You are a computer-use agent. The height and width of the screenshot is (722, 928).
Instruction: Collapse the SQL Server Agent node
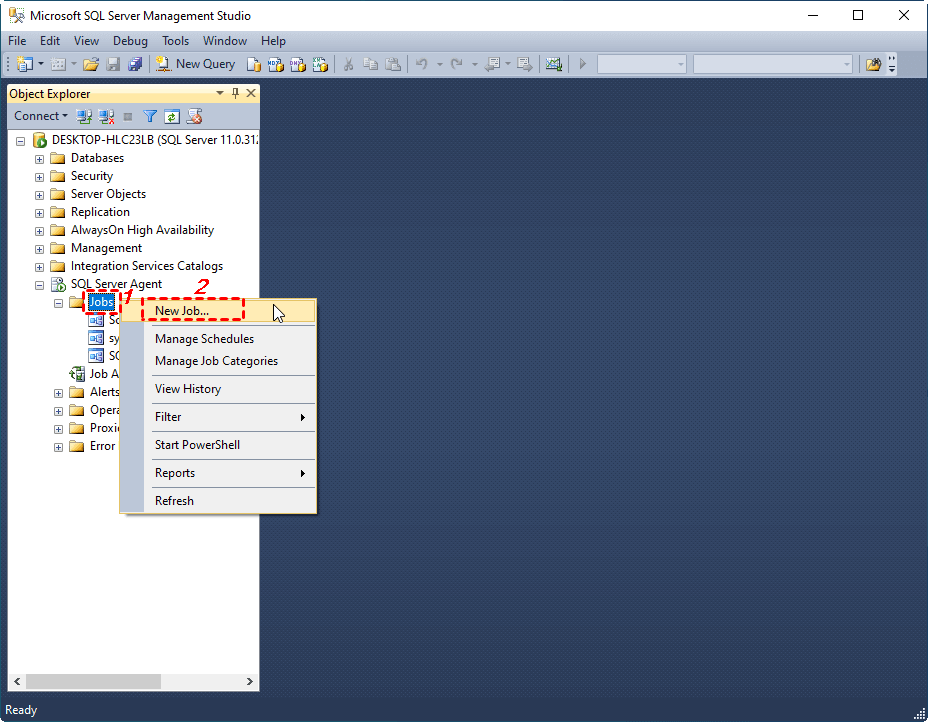(x=40, y=285)
